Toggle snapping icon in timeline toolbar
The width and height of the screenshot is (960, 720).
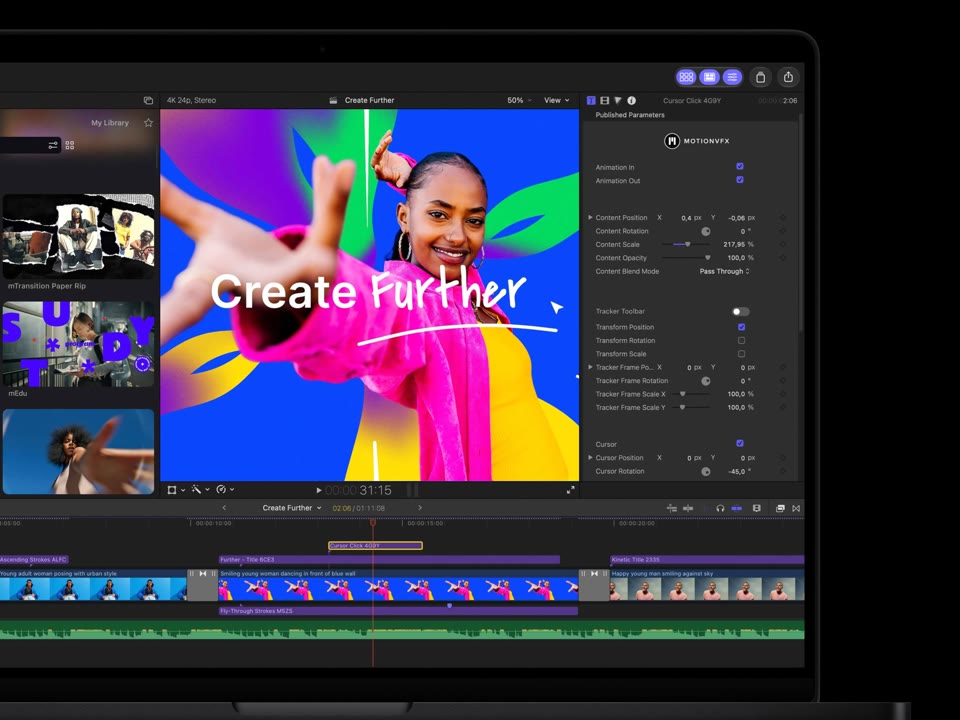click(737, 508)
